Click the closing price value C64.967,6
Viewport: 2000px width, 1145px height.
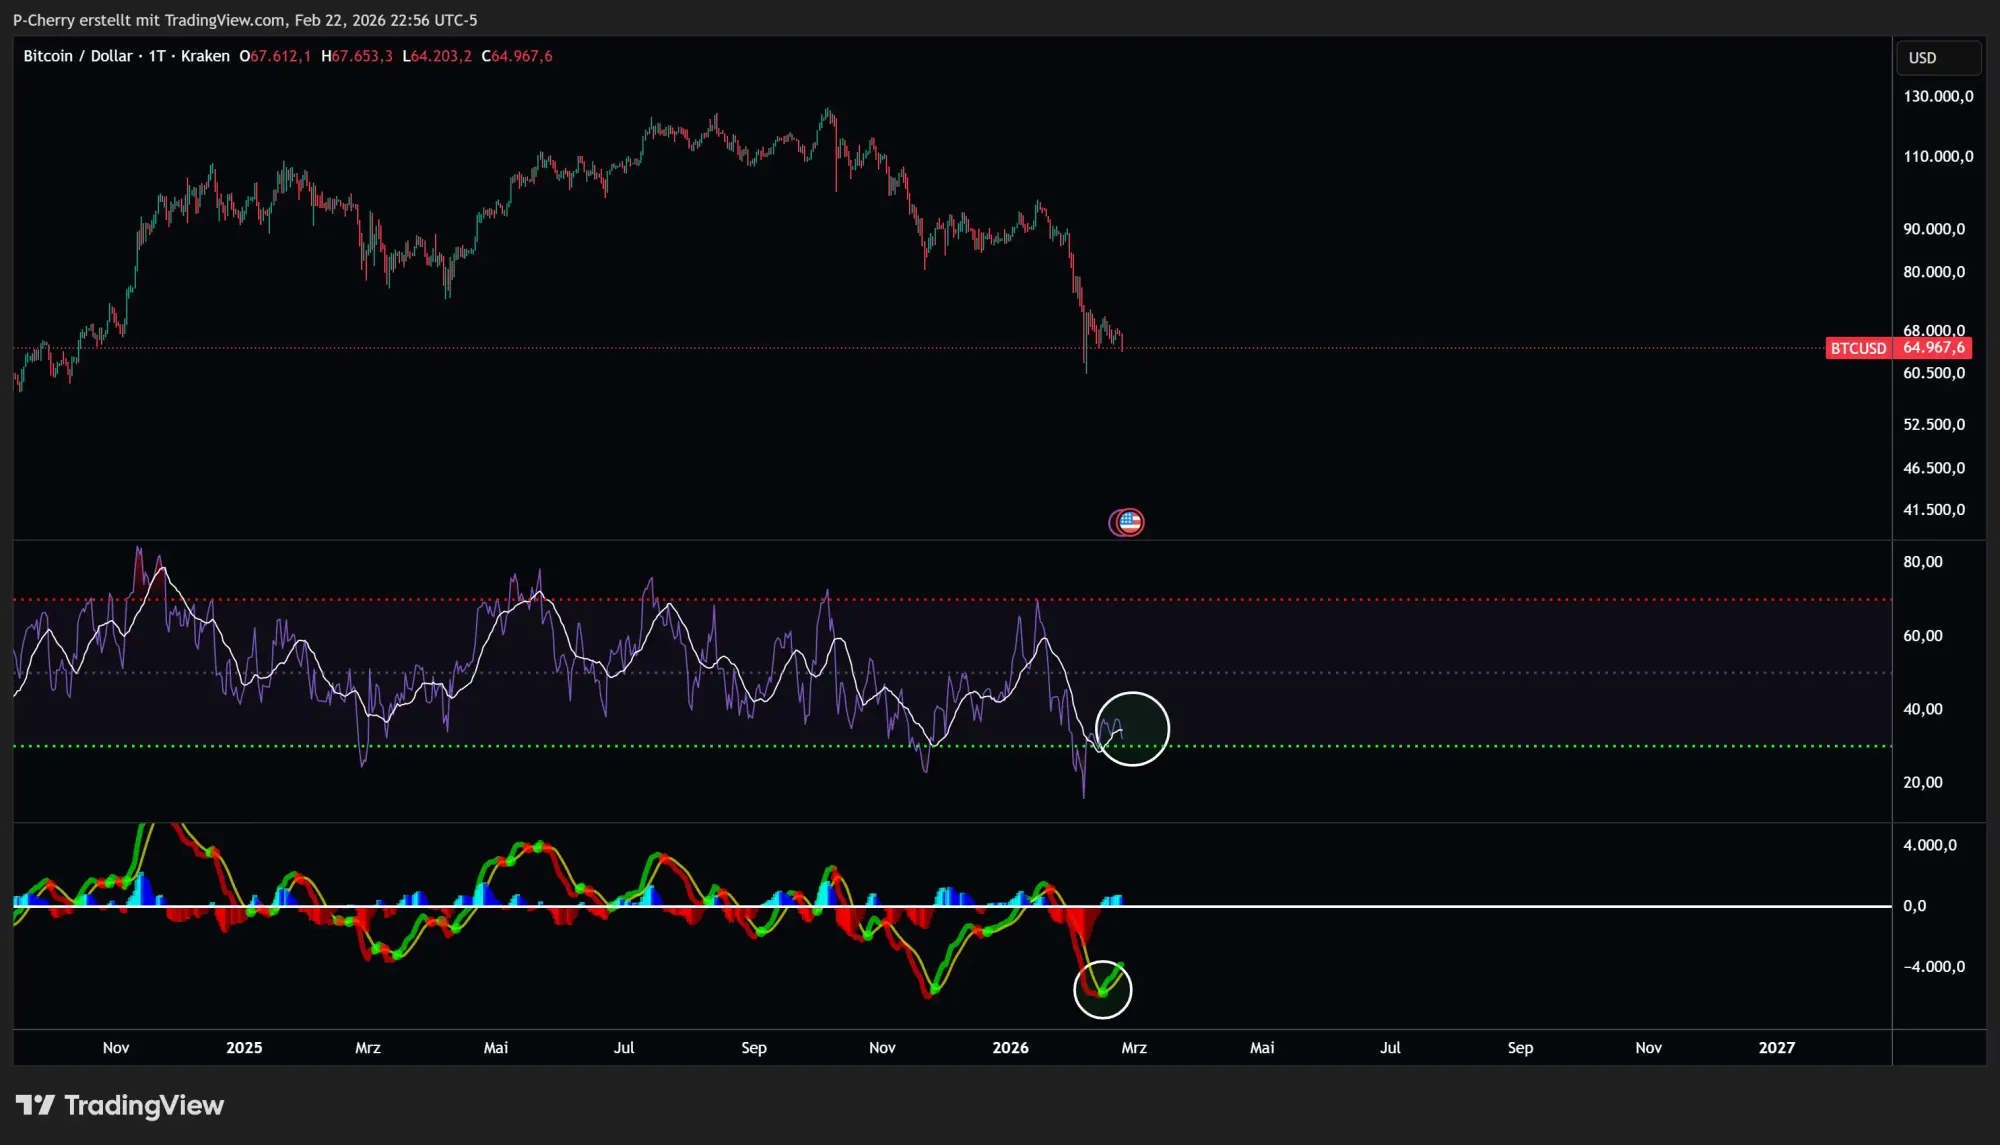point(517,56)
